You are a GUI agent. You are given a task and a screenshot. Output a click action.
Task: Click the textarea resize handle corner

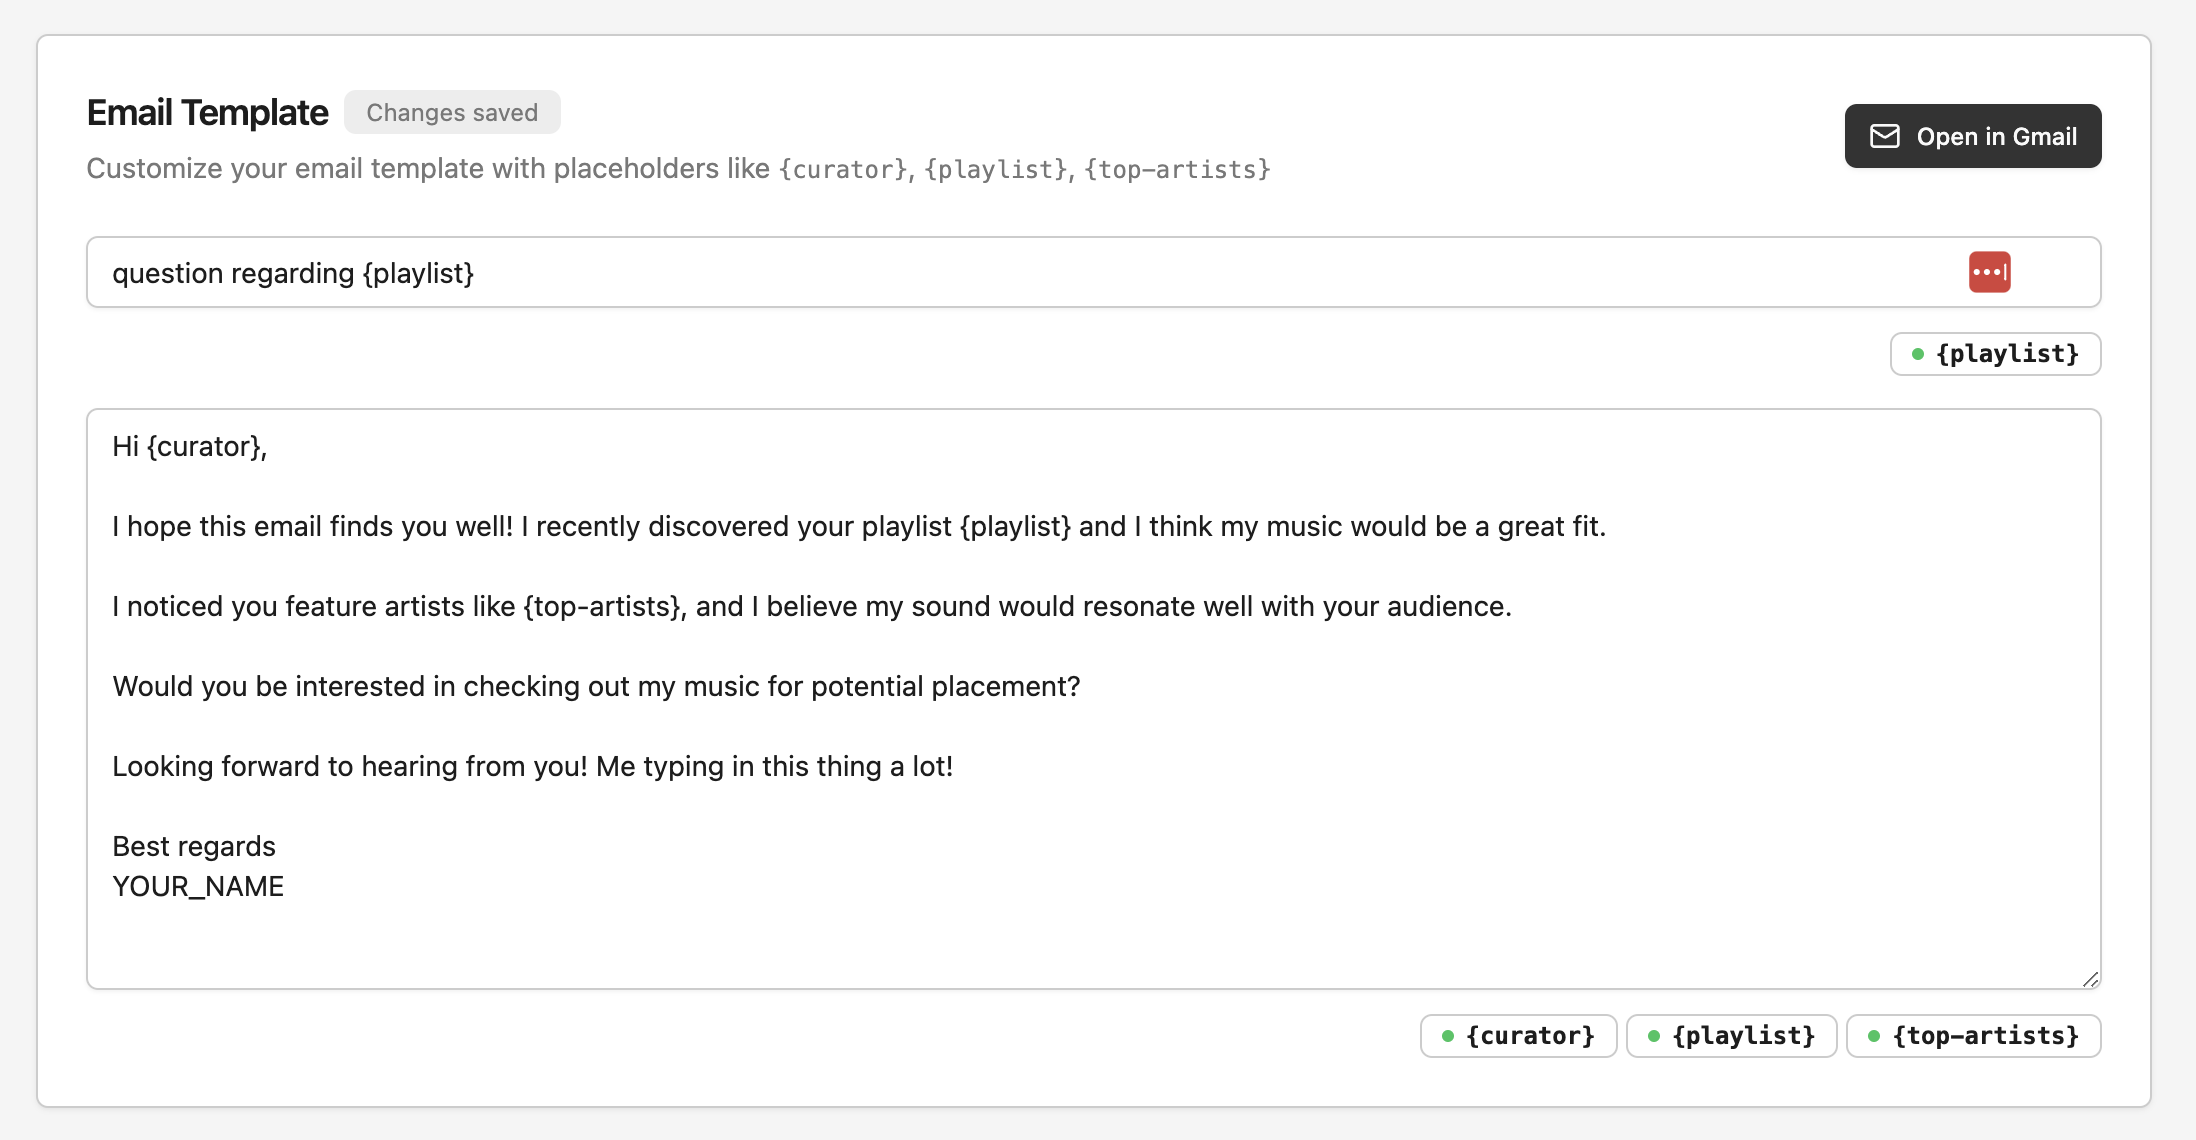pos(2090,979)
